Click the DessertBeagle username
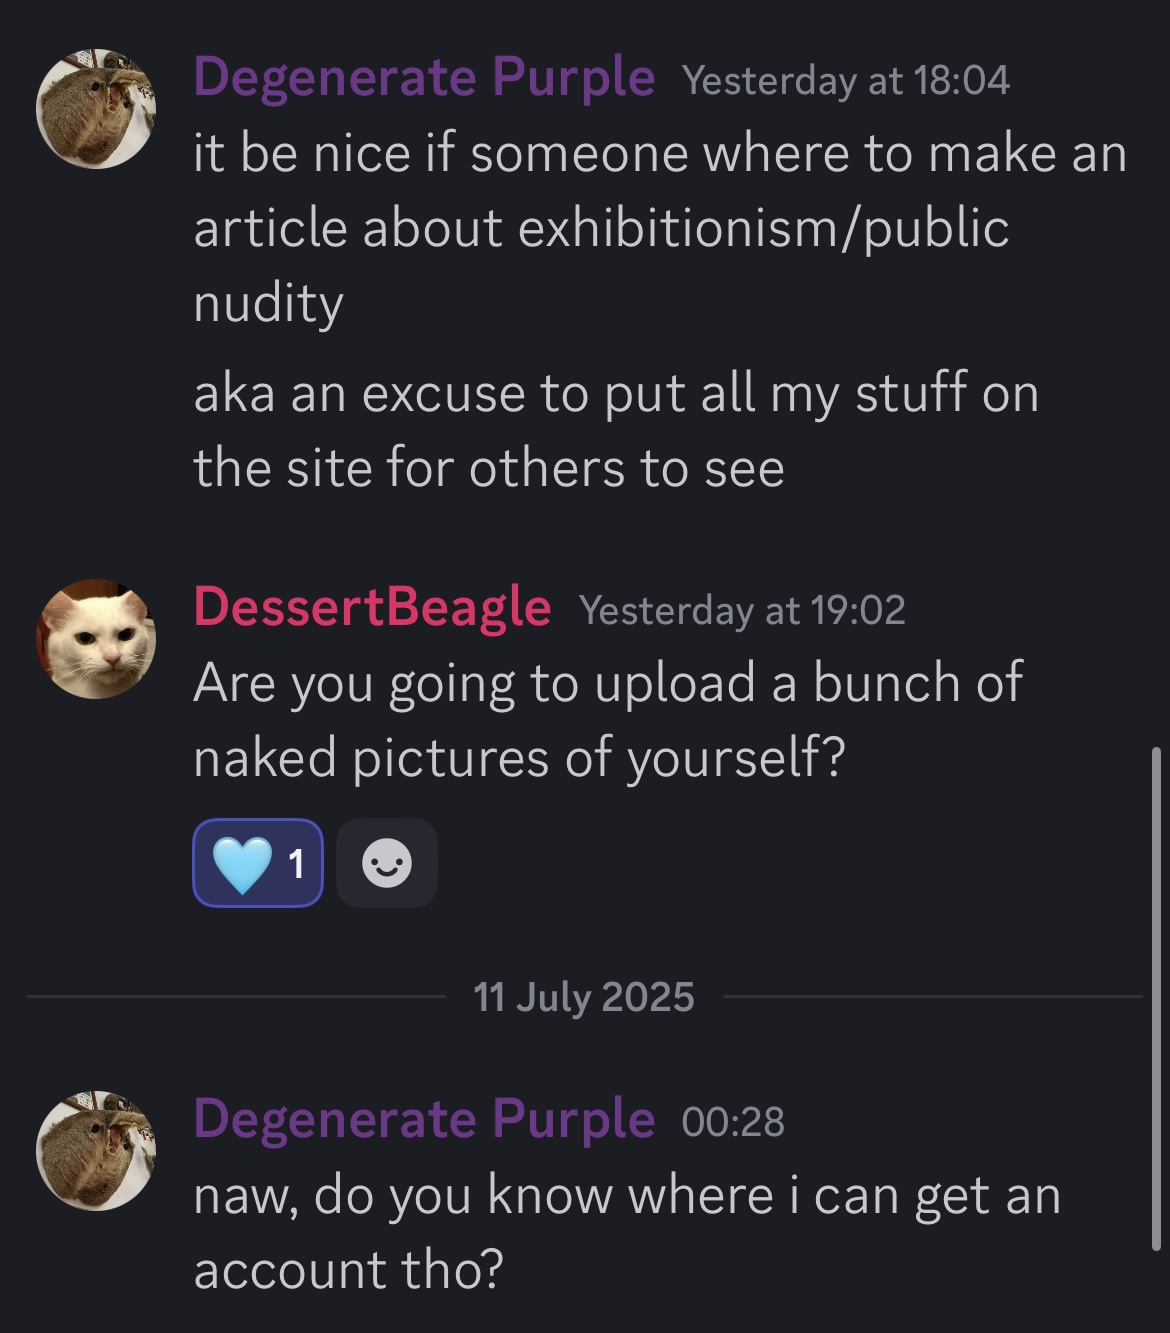The image size is (1170, 1333). click(x=372, y=607)
